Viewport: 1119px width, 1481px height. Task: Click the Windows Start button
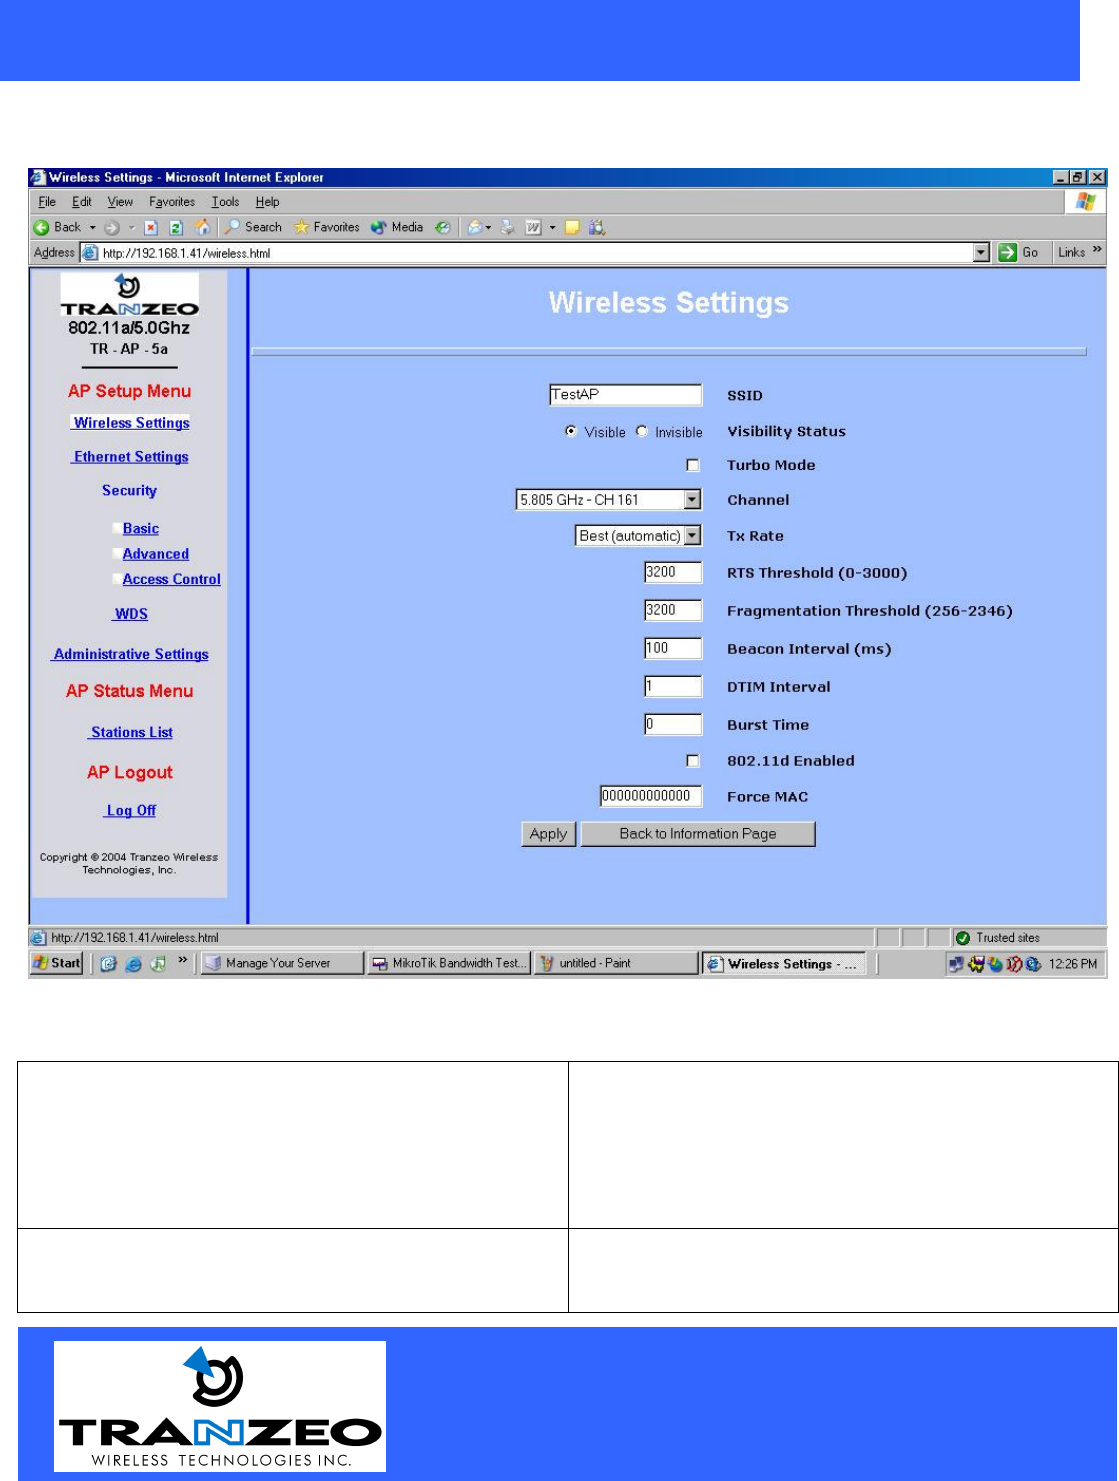click(x=57, y=963)
